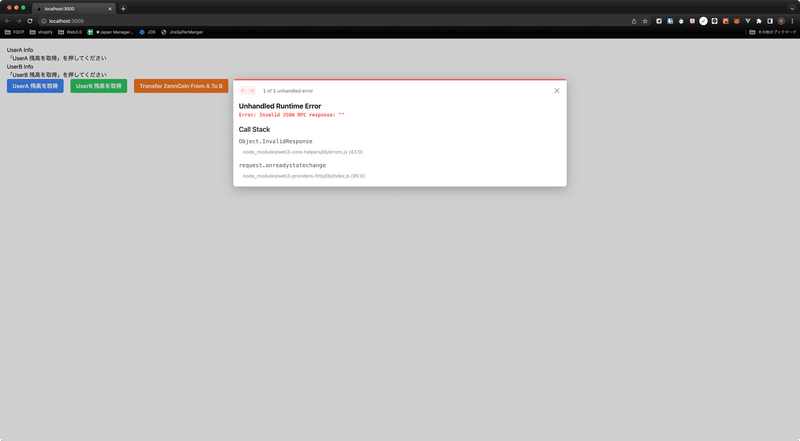Close the unhandled error overlay

click(x=557, y=91)
